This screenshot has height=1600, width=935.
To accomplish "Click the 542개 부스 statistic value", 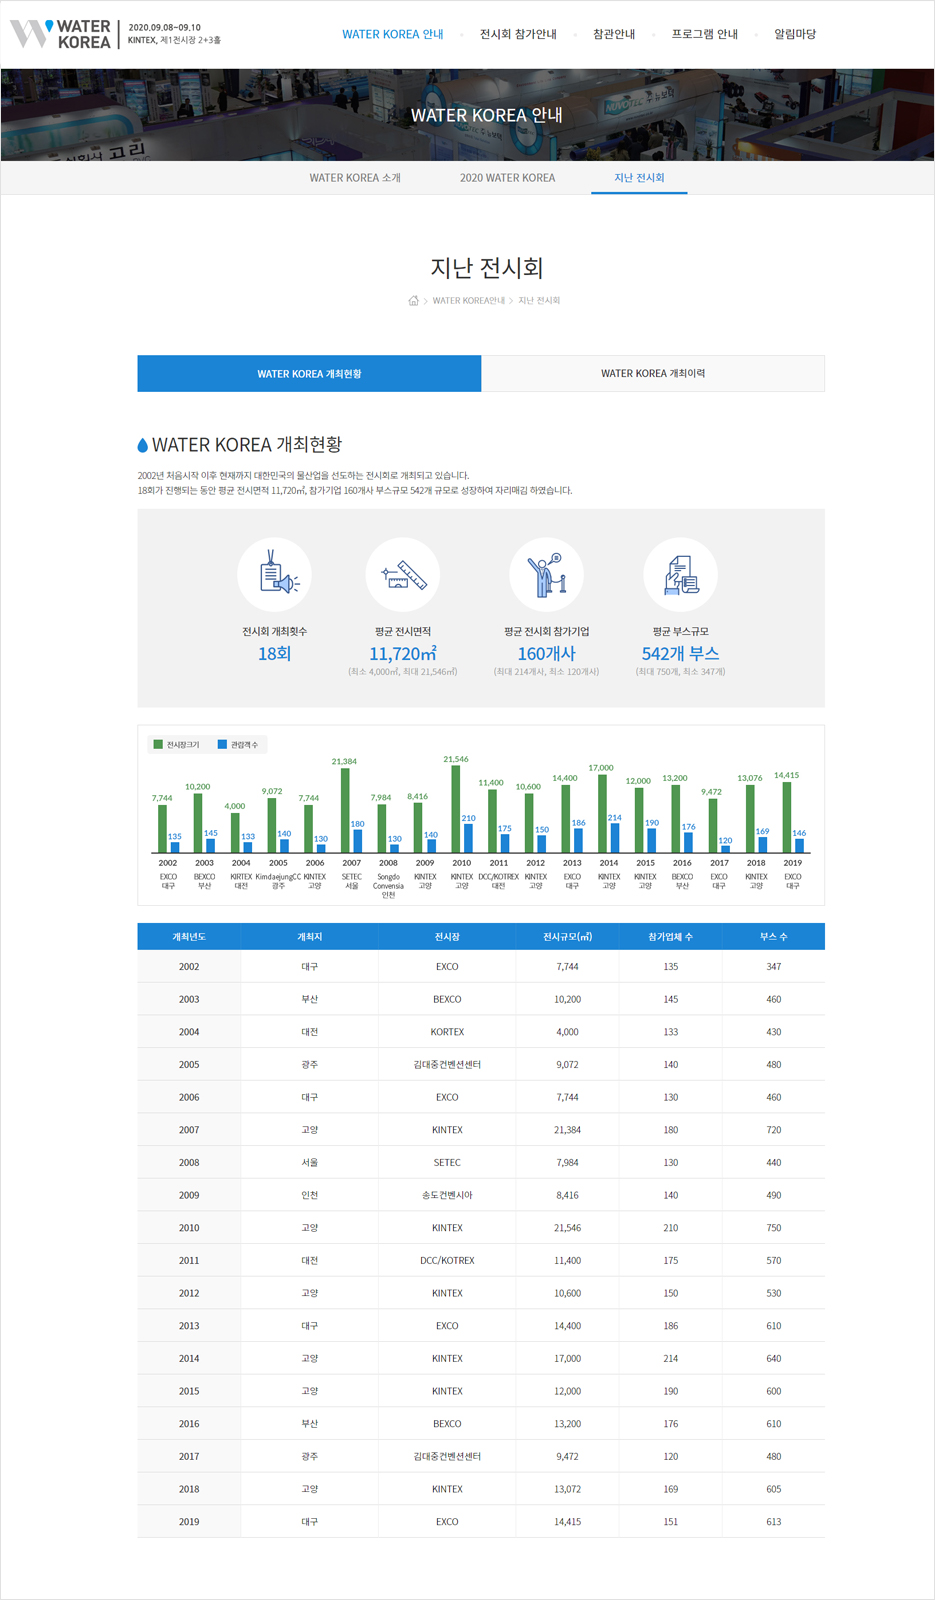I will pyautogui.click(x=681, y=654).
